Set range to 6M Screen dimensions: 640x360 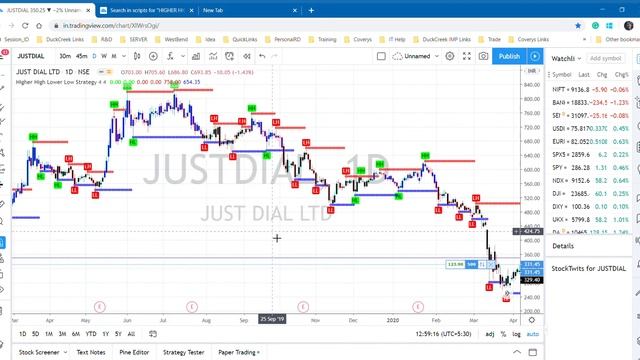pos(76,334)
